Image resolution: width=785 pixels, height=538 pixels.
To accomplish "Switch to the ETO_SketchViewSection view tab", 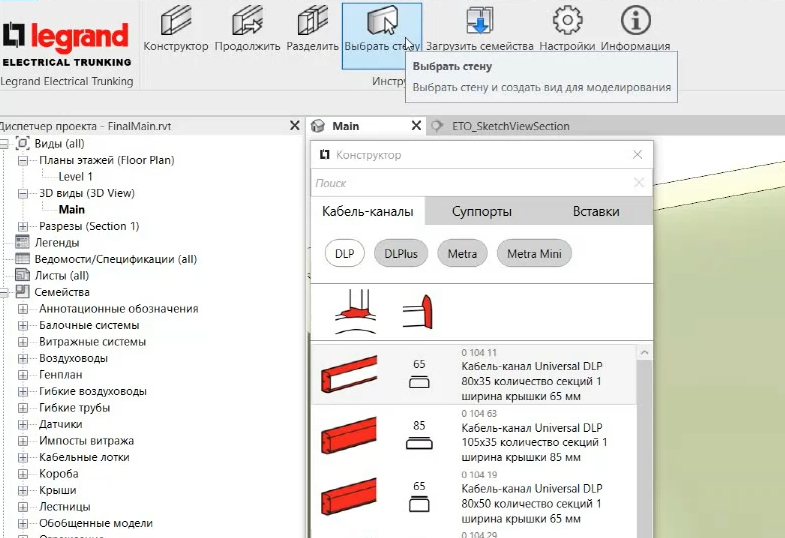I will [x=511, y=126].
